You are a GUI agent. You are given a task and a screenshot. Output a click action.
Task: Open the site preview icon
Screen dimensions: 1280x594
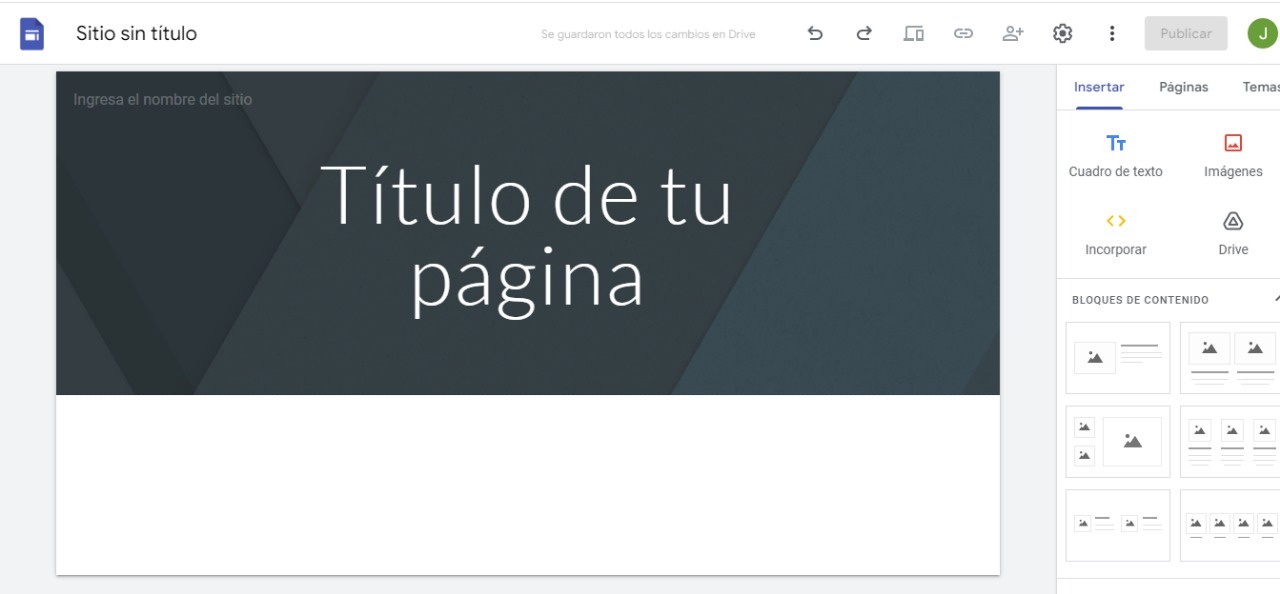coord(912,33)
